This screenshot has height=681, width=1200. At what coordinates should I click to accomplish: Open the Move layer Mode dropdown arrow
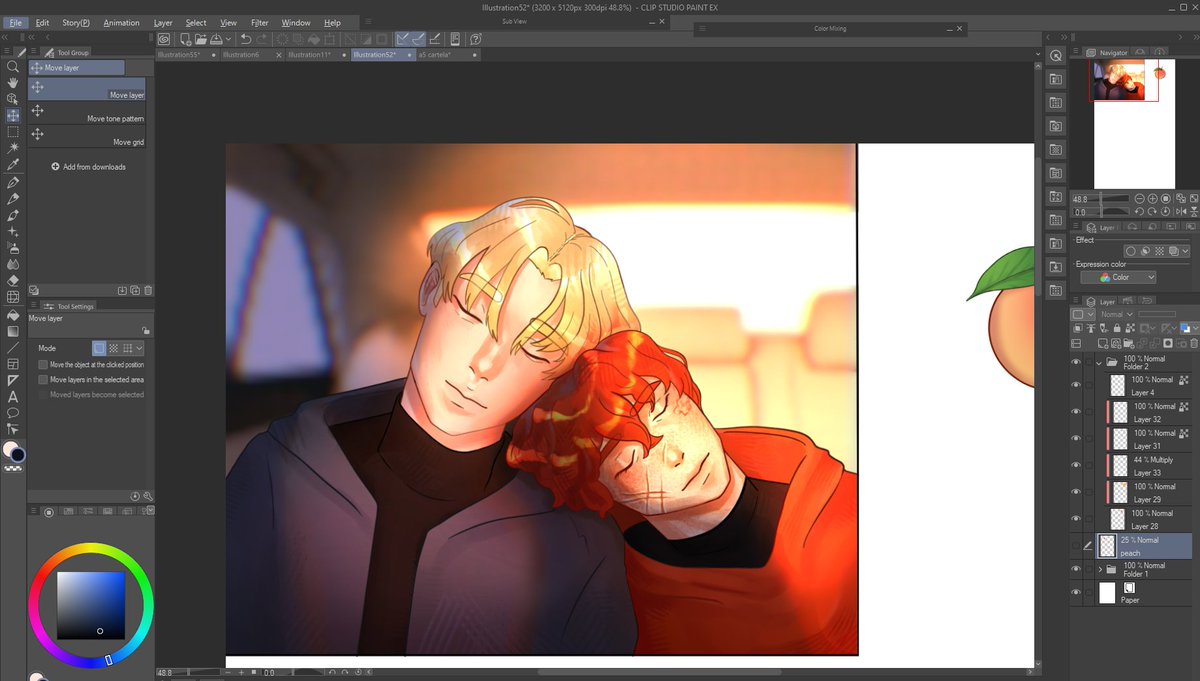point(139,348)
